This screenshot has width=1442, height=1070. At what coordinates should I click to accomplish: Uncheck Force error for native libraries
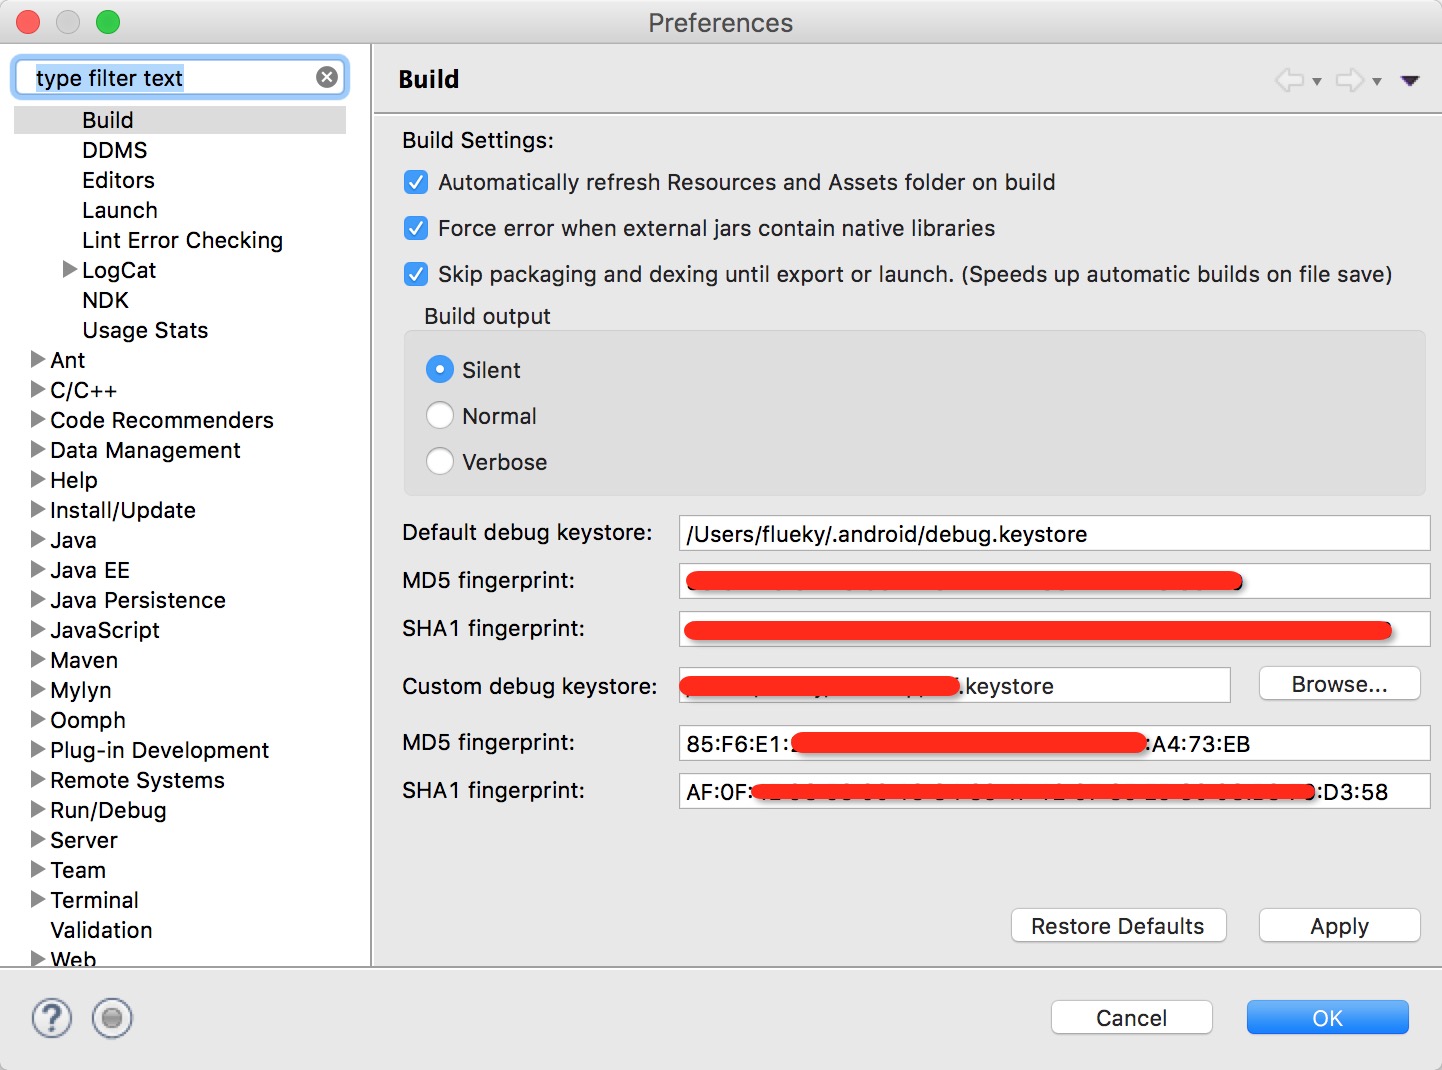coord(416,228)
